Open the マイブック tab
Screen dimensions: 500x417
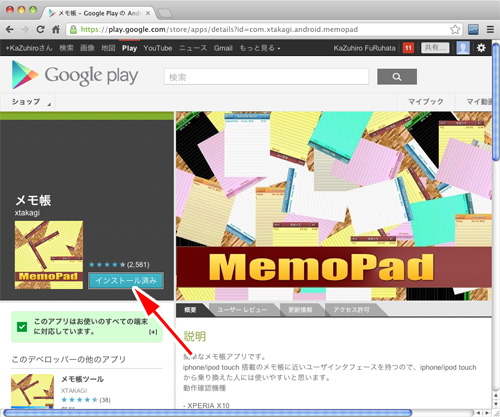click(x=426, y=102)
